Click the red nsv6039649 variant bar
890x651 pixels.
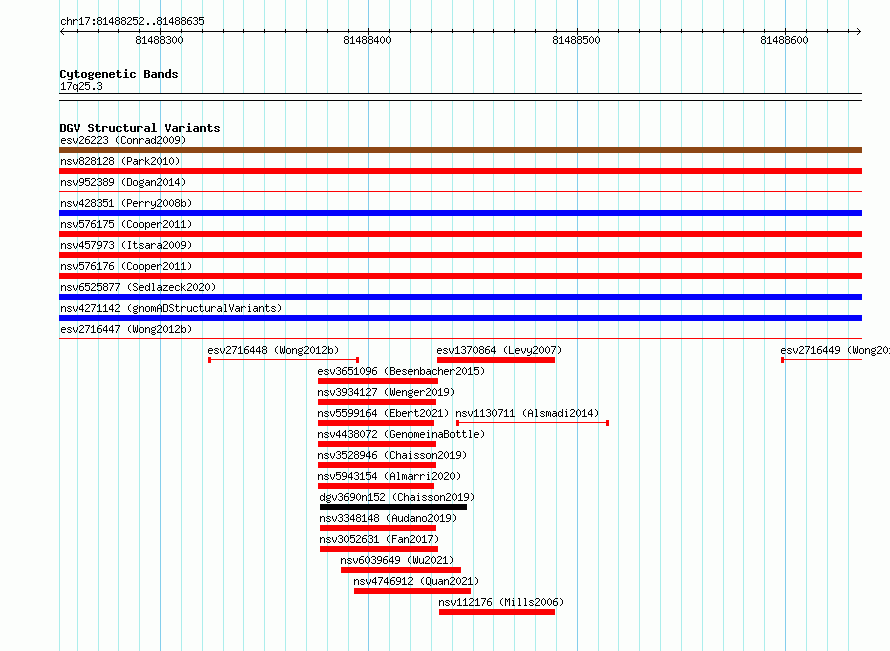click(x=401, y=570)
